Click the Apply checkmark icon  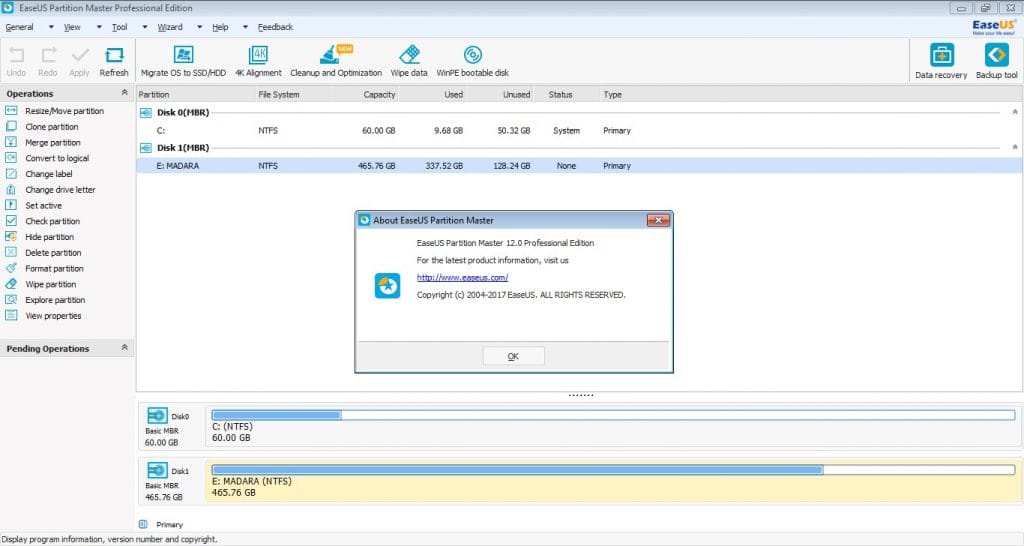click(80, 56)
